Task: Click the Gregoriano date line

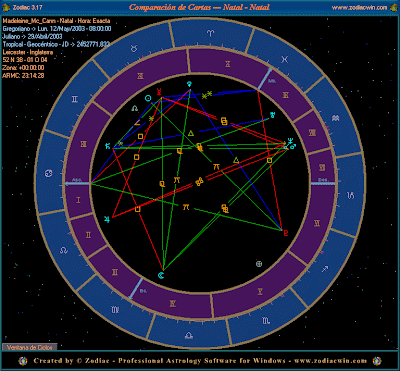Action: (57, 29)
